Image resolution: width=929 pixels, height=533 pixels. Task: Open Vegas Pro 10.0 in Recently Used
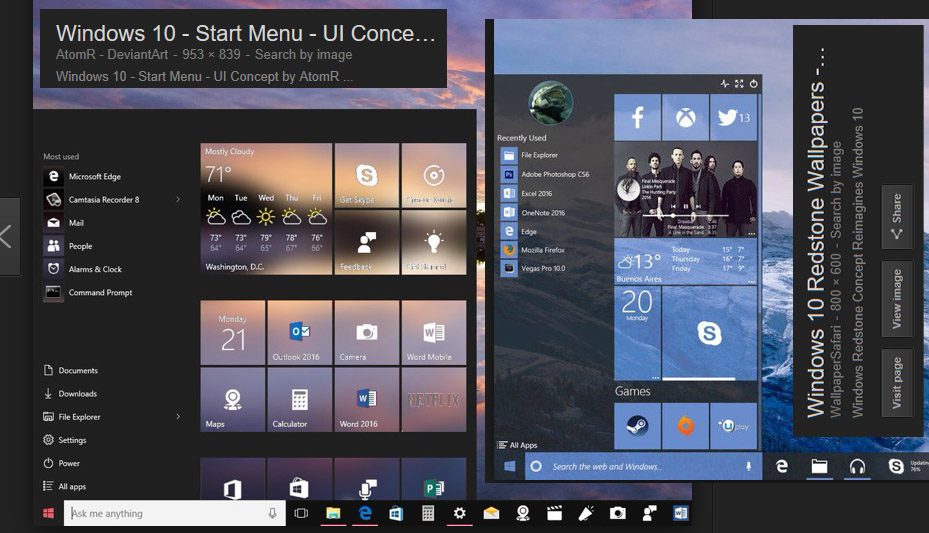click(x=533, y=268)
